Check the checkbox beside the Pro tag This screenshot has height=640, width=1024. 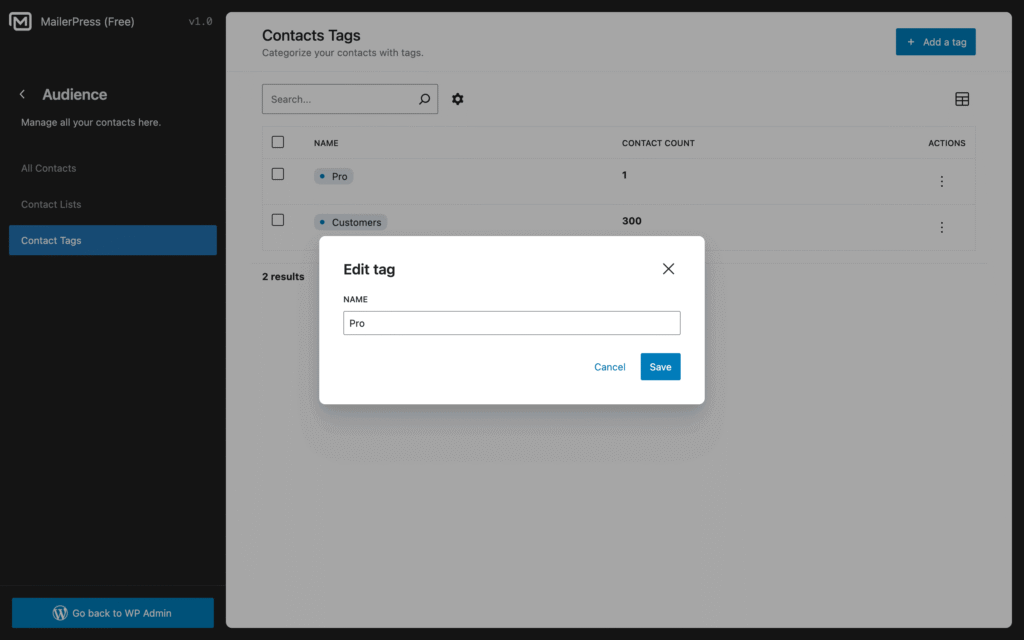pyautogui.click(x=277, y=174)
